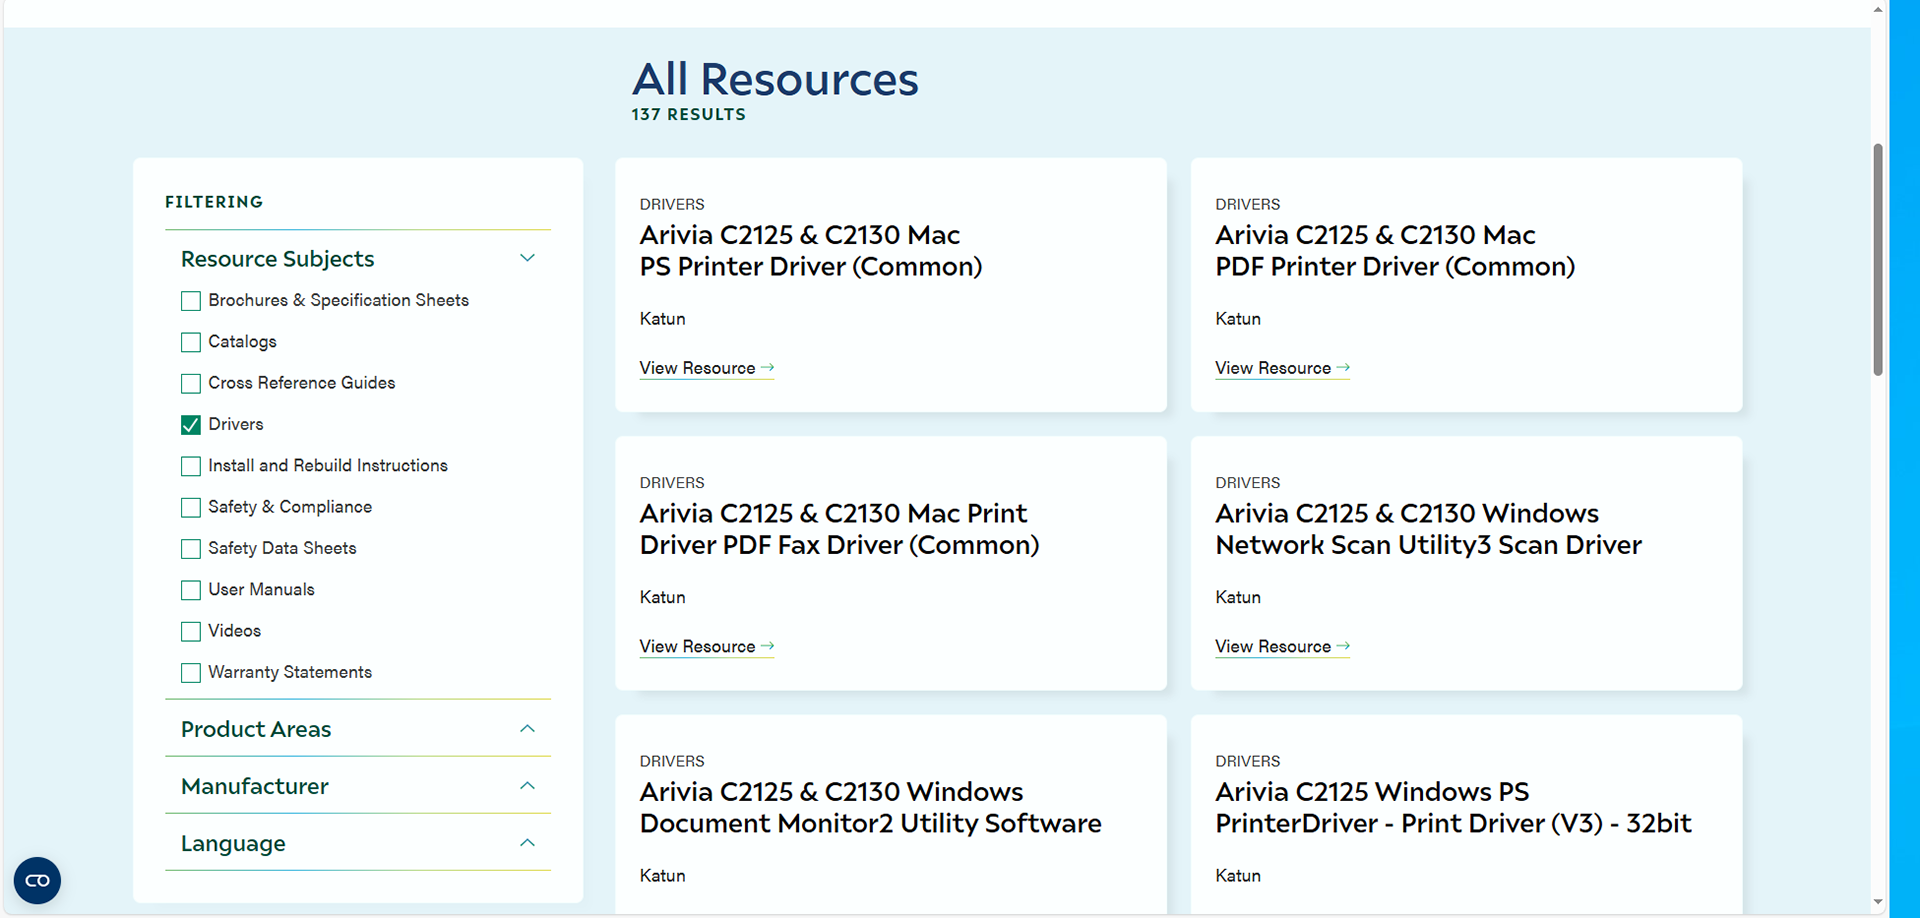The image size is (1920, 918).
Task: Enable Install and Rebuild Instructions filter
Action: pyautogui.click(x=190, y=465)
